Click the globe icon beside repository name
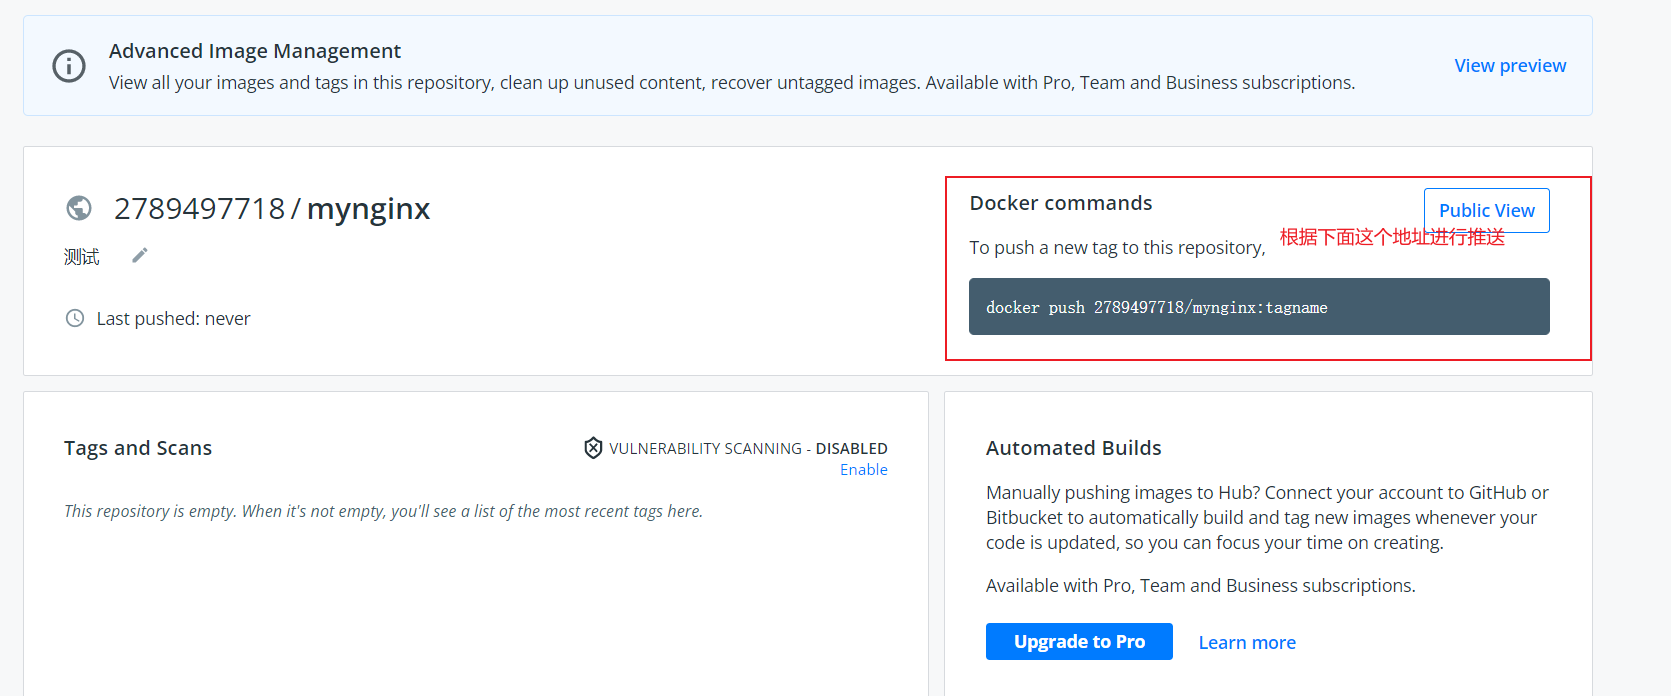 79,208
